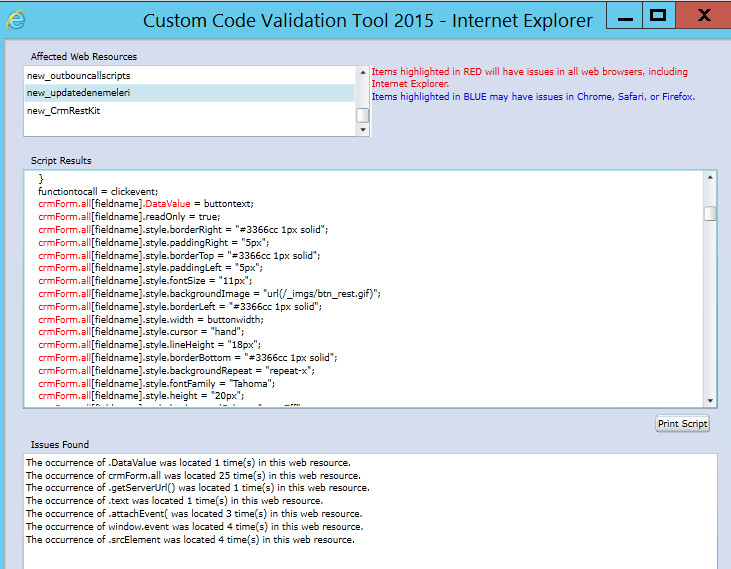This screenshot has height=569, width=731.
Task: Select new_outbouncallscripts web resource
Action: pos(79,75)
